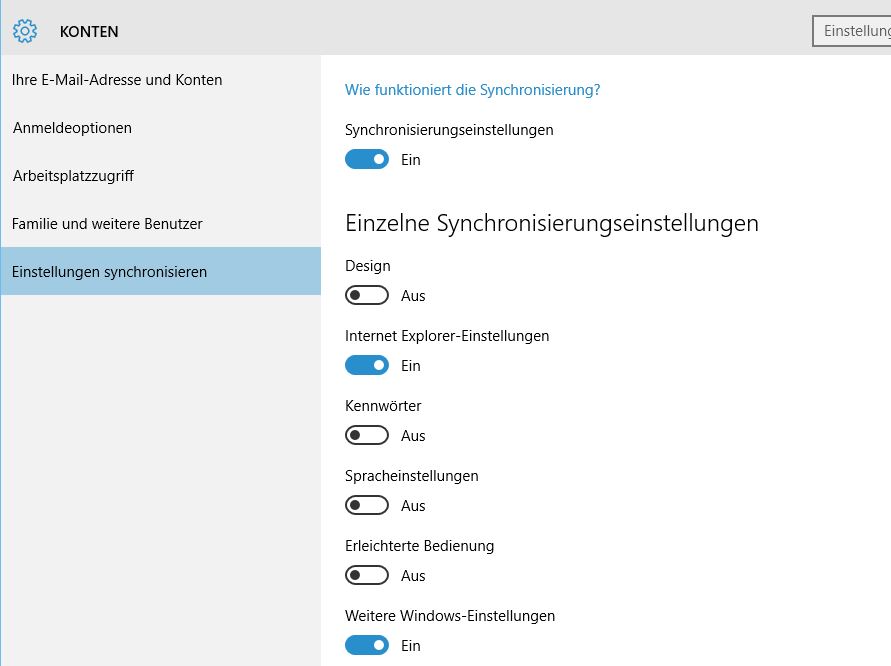Screen dimensions: 891x666
Task: Disable Internet Explorer-Einstellungen sync toggle
Action: click(x=367, y=365)
